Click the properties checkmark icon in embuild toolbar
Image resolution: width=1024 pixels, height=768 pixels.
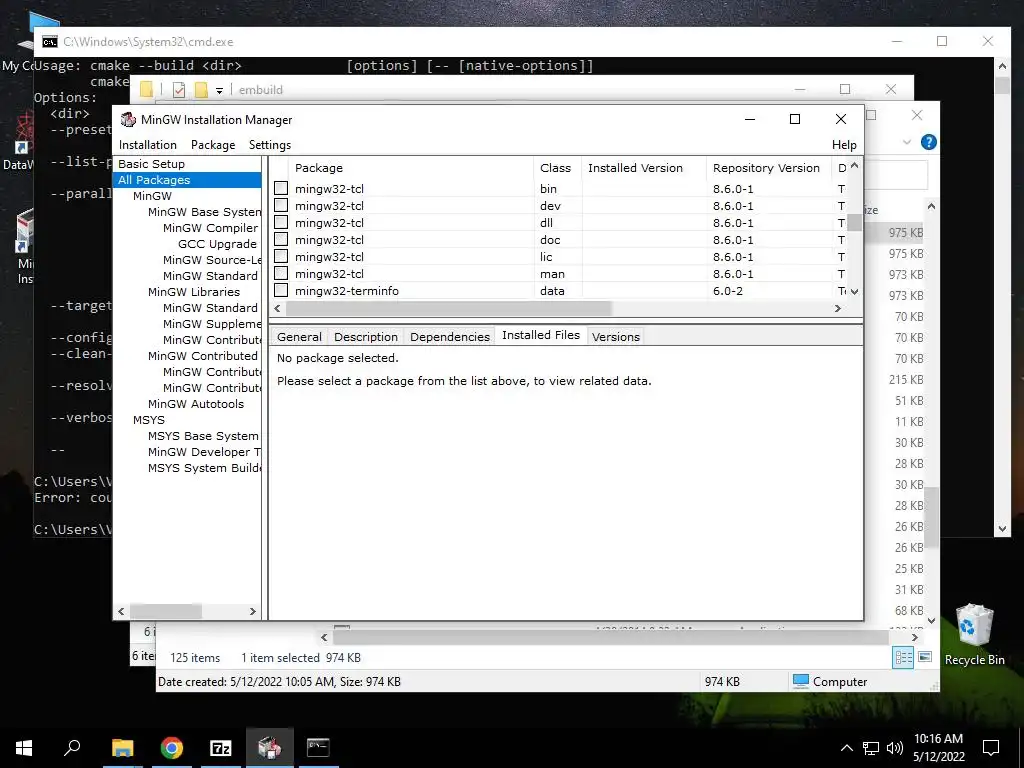coord(179,90)
